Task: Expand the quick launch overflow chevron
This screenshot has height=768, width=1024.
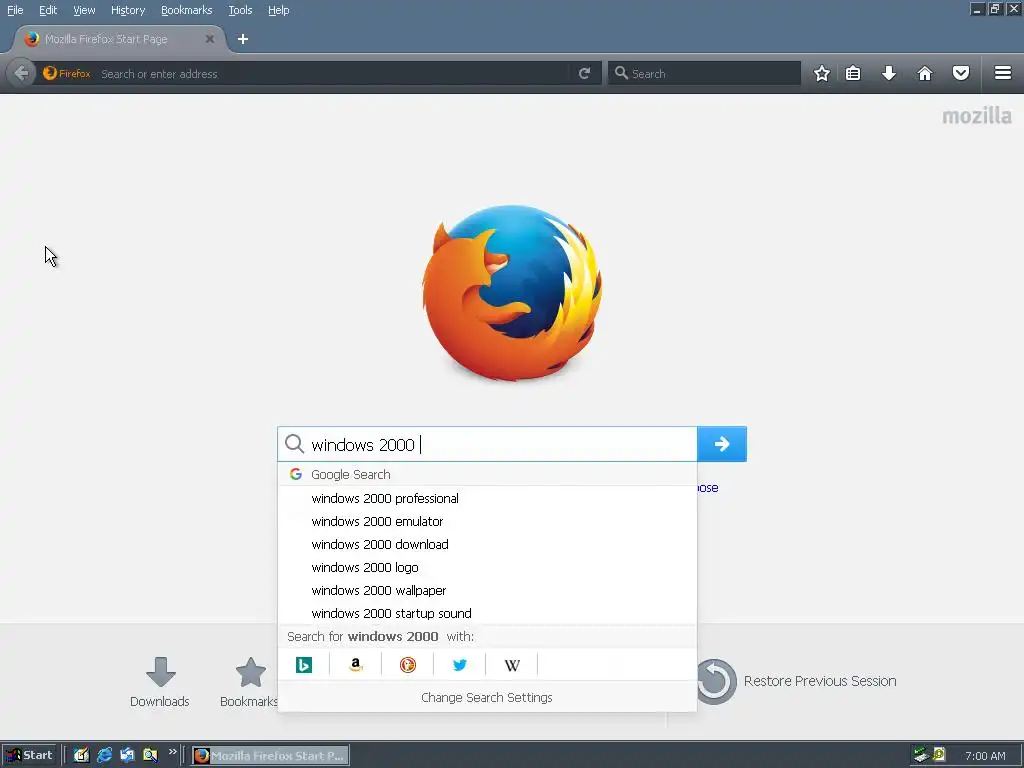Action: pos(172,752)
